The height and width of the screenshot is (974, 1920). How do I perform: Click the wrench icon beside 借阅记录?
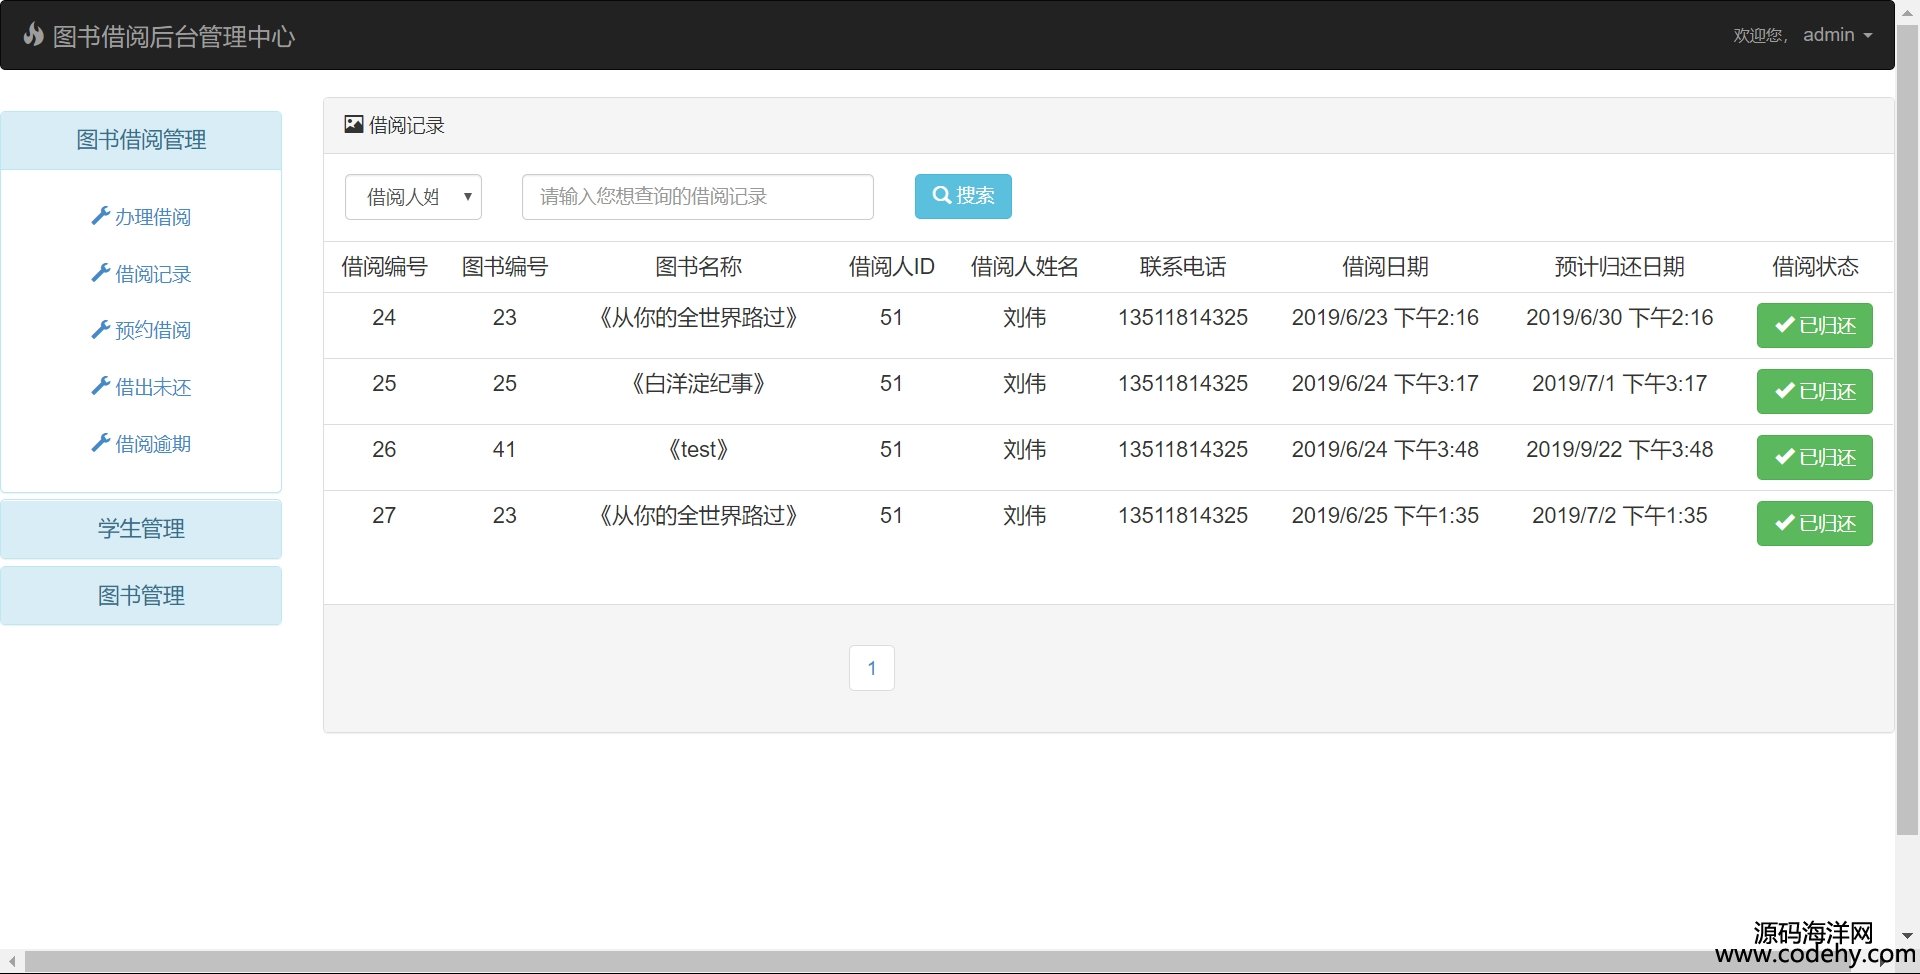coord(100,273)
